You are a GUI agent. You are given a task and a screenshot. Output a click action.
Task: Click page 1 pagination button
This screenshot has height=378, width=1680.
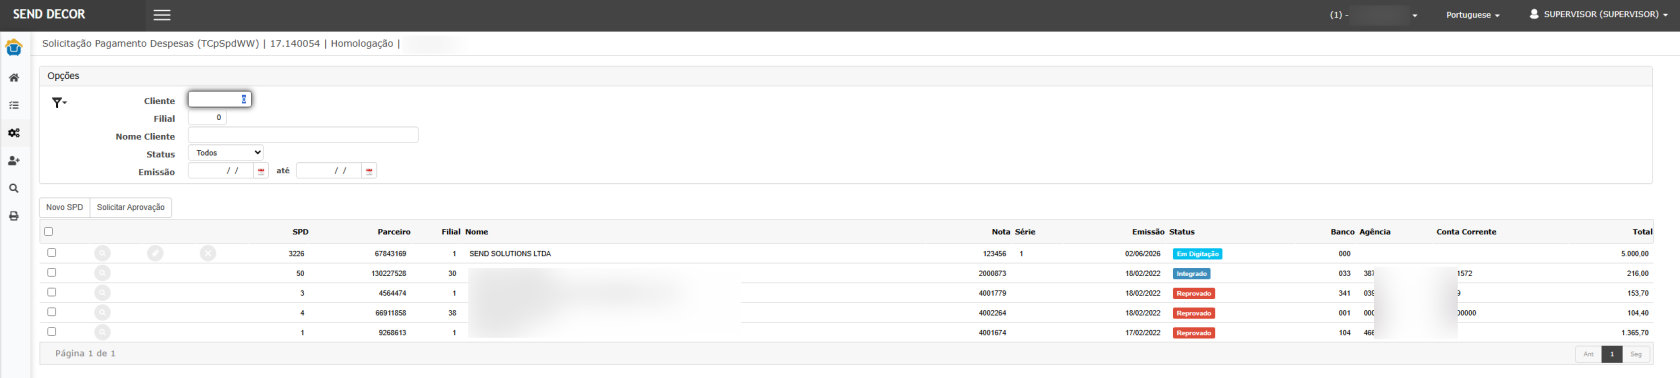coord(1612,354)
